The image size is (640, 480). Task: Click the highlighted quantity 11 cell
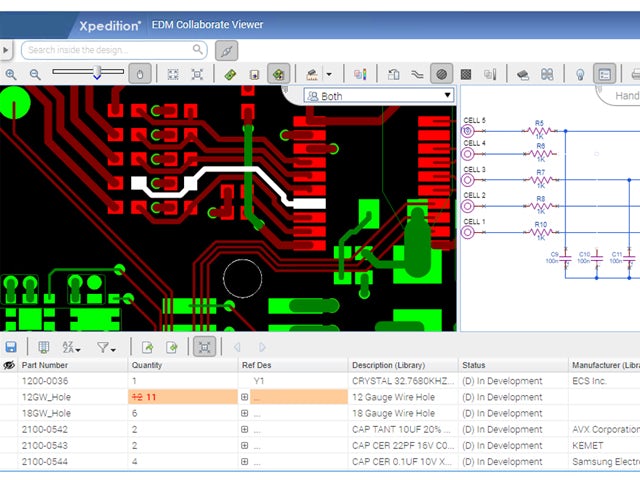coord(183,397)
